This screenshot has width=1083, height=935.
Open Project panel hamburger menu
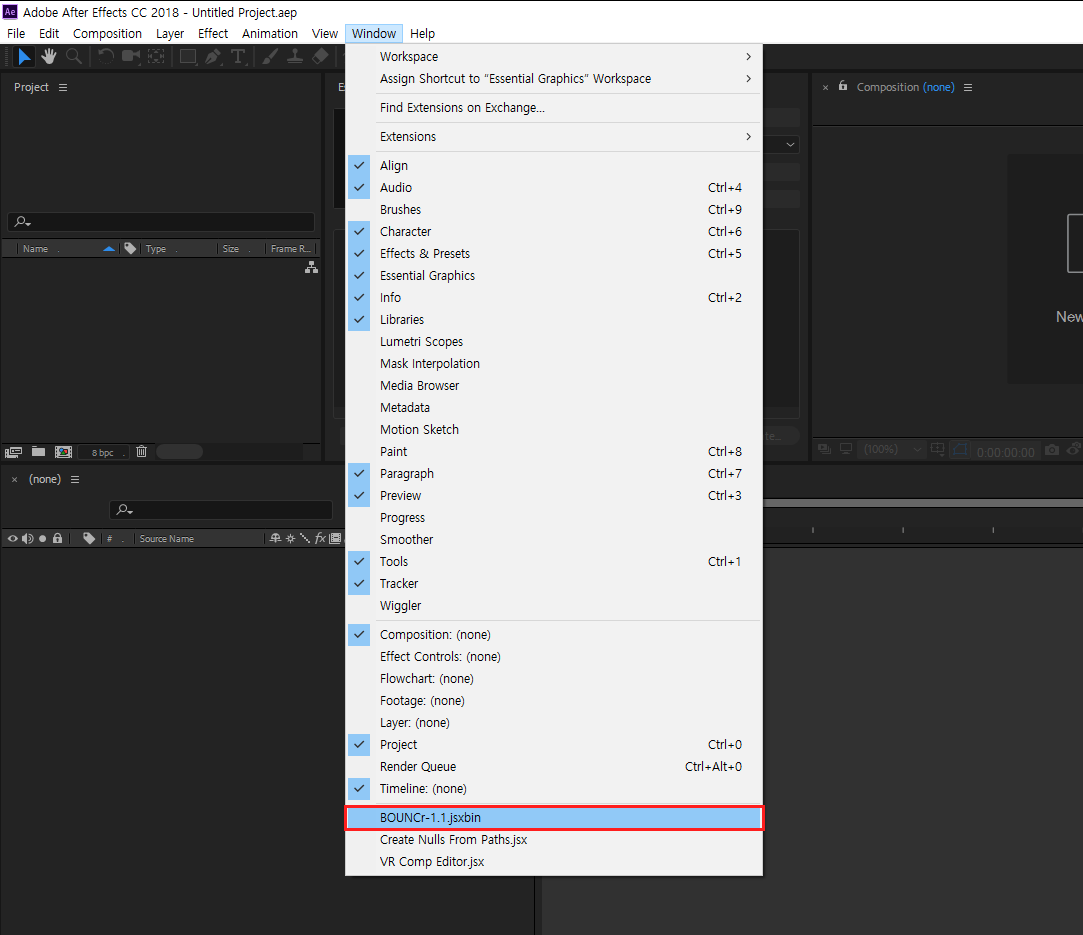[63, 88]
